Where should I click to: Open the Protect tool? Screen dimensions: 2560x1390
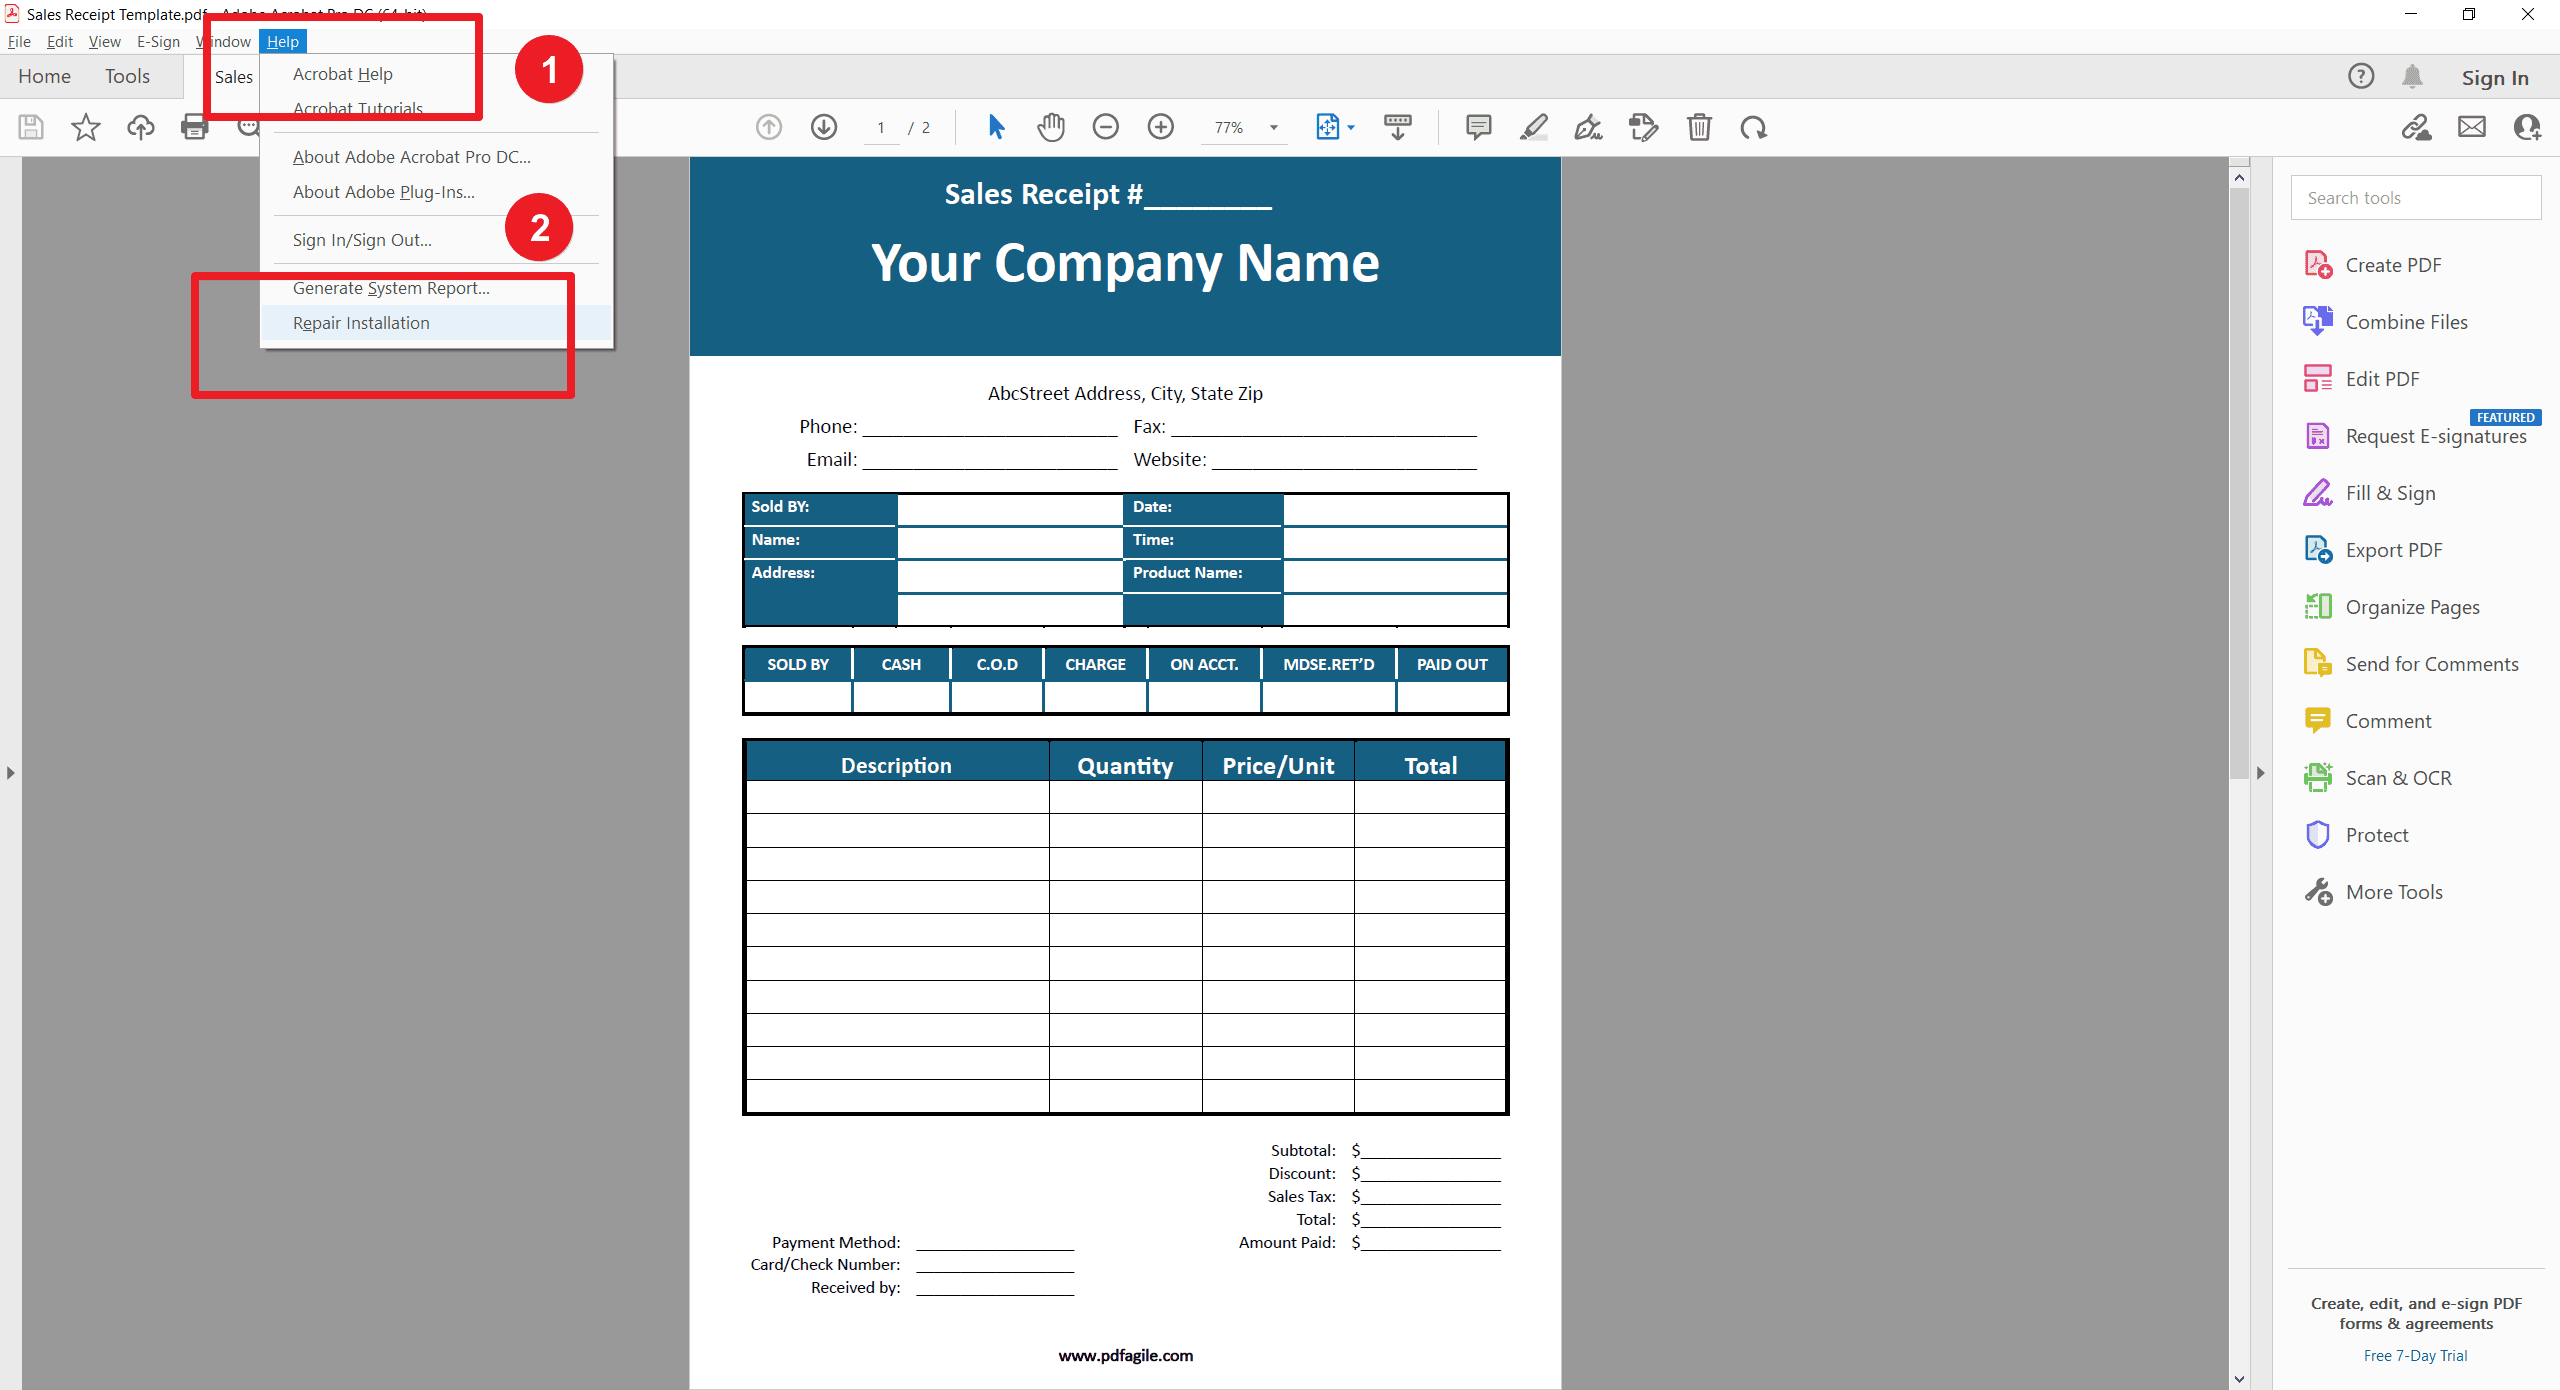[2377, 834]
